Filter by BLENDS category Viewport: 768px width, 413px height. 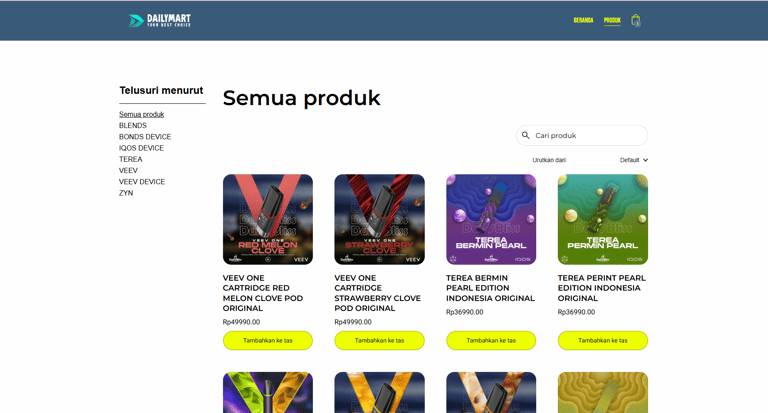(x=133, y=126)
